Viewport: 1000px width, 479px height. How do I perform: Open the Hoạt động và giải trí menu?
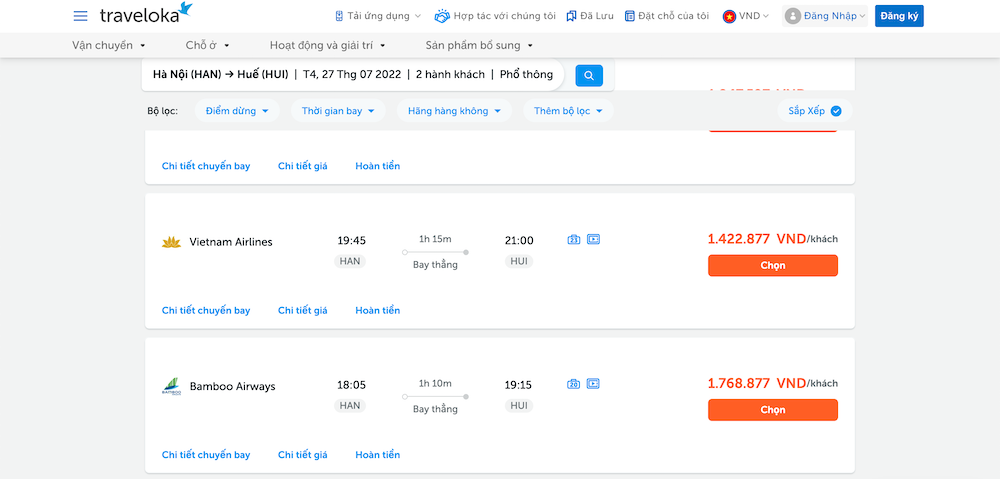[327, 45]
